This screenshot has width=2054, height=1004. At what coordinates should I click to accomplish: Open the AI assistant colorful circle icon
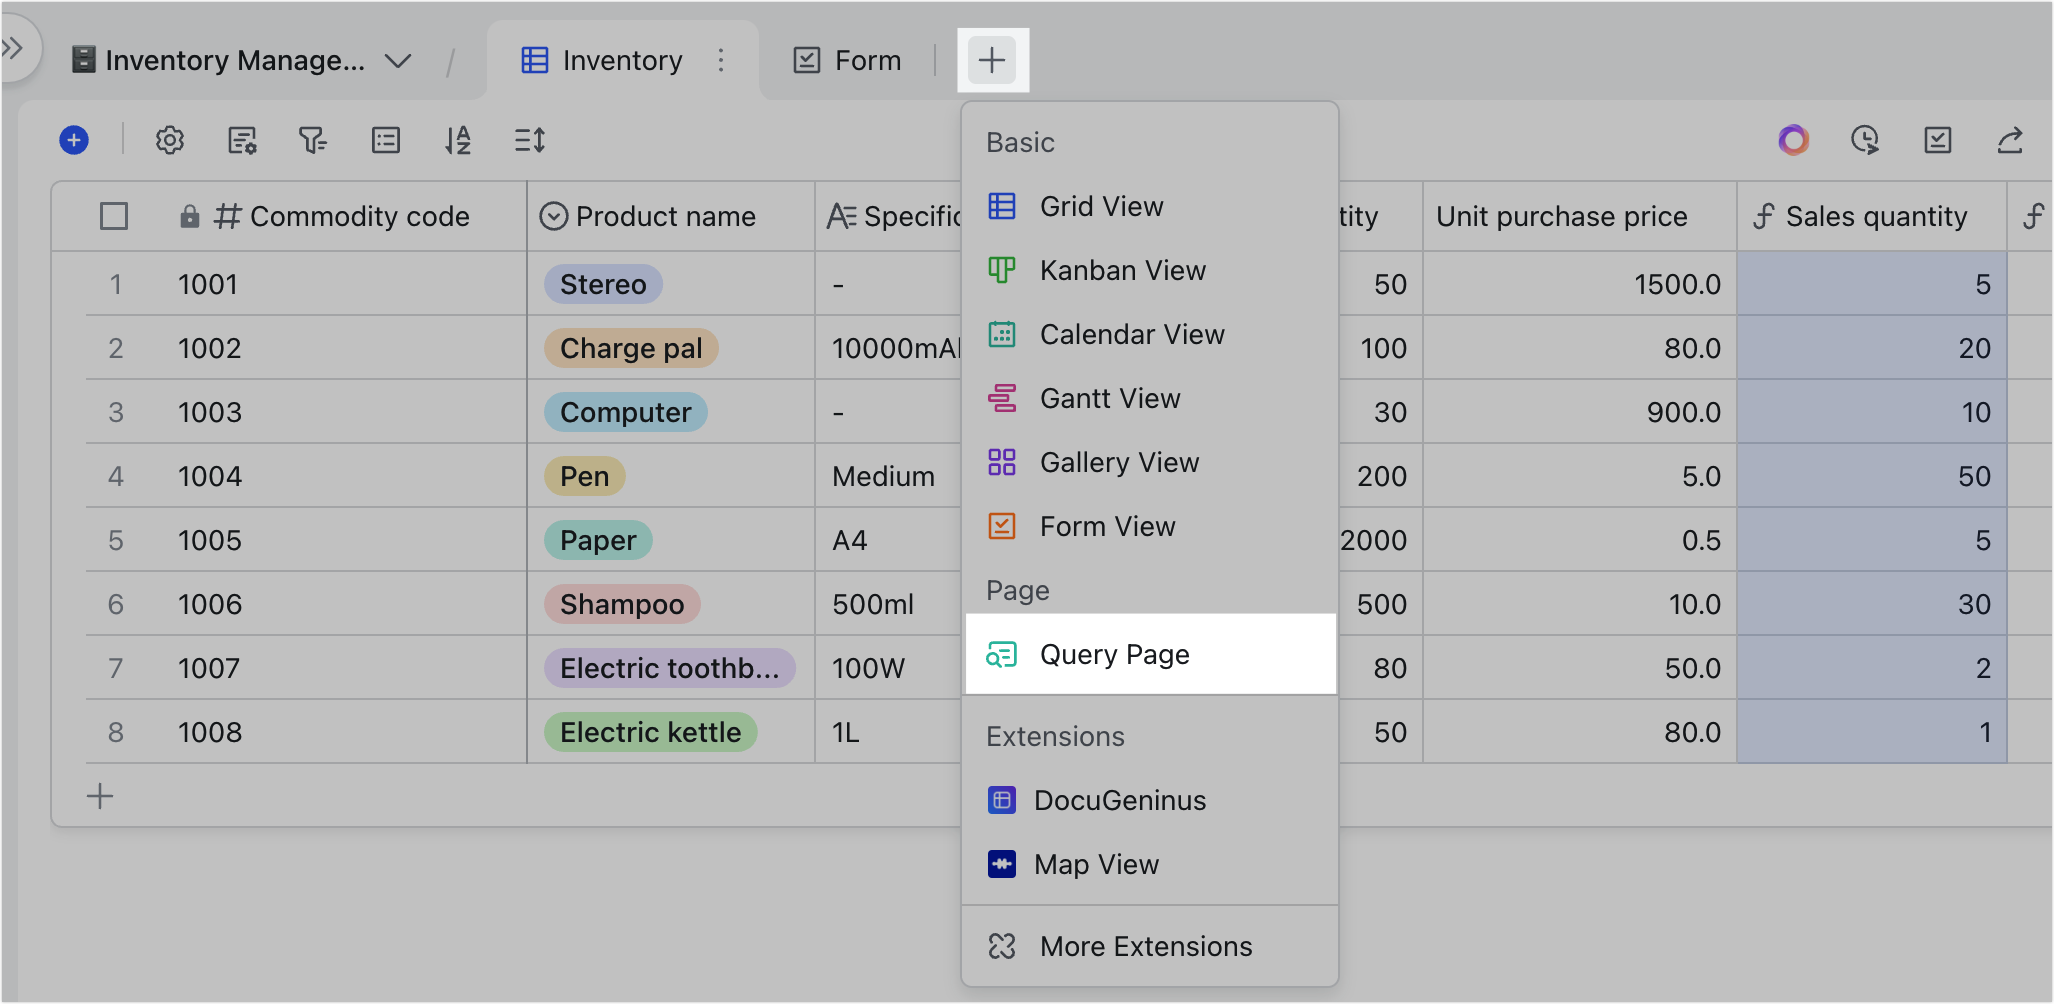1793,140
